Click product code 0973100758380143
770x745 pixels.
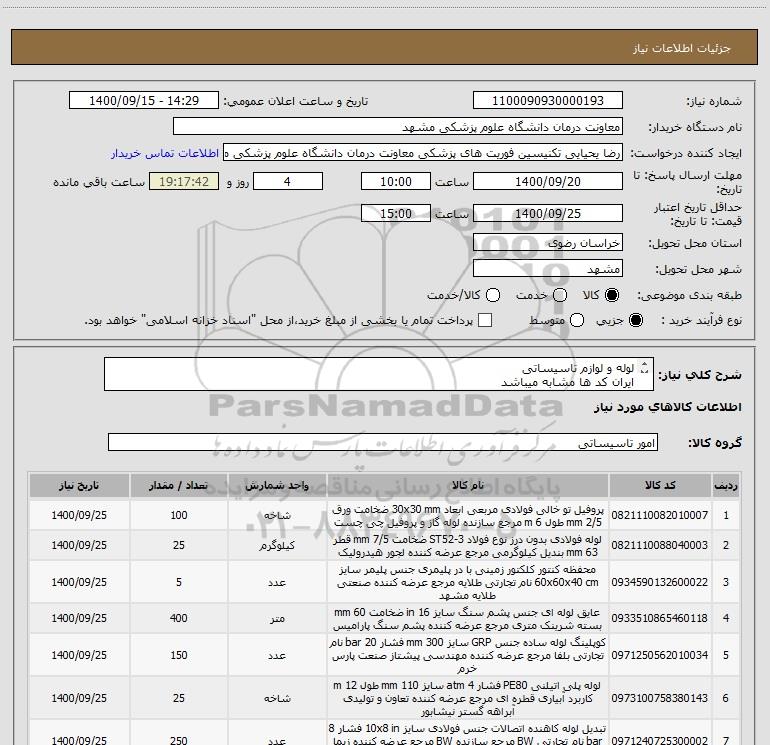[660, 698]
